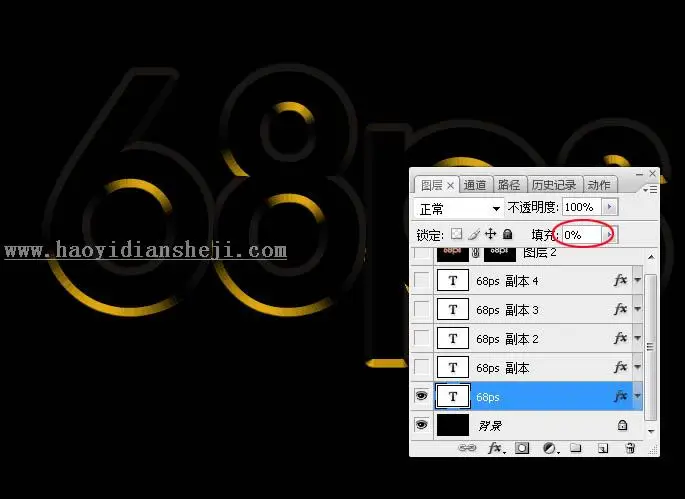Click the 填充 0% input field
The width and height of the screenshot is (685, 499).
click(x=582, y=235)
